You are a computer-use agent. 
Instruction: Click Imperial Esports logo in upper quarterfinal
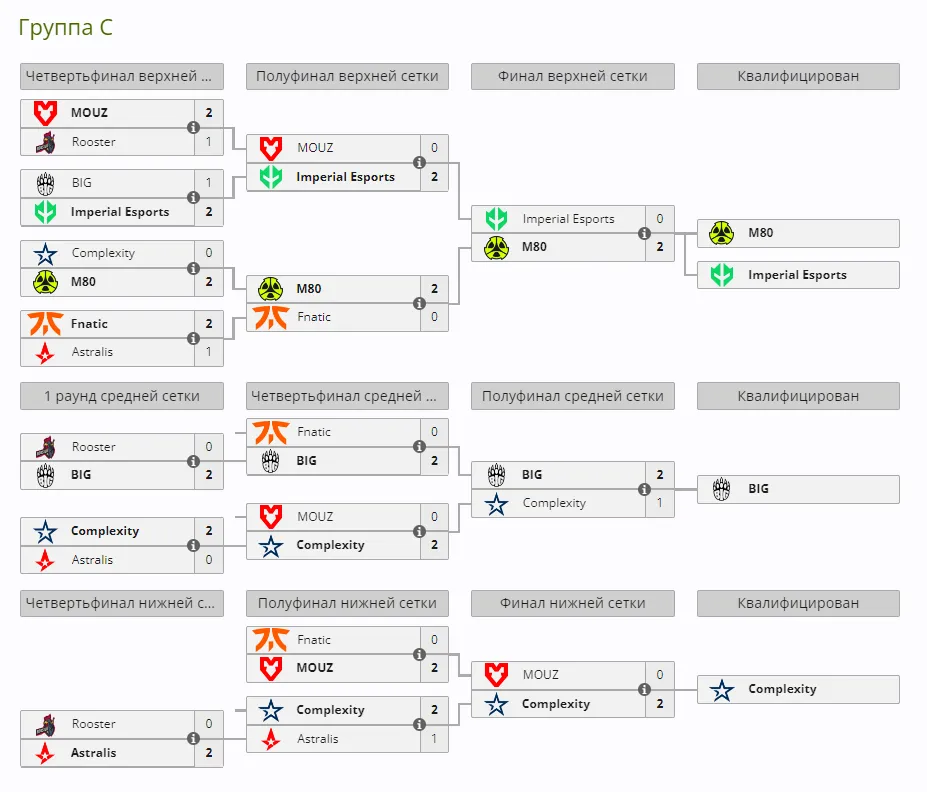(45, 212)
